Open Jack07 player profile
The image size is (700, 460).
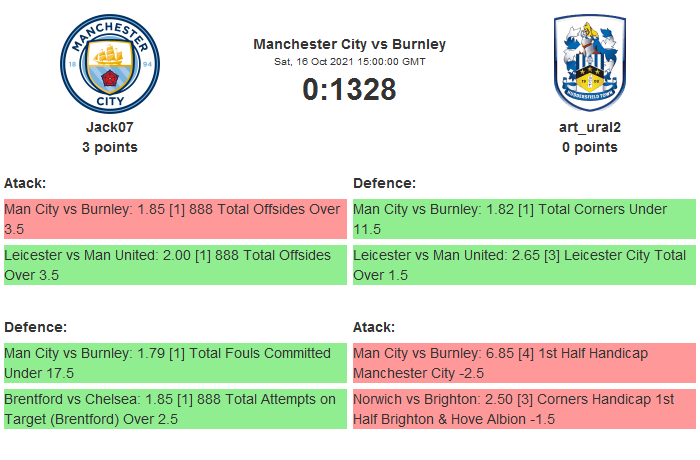(110, 127)
